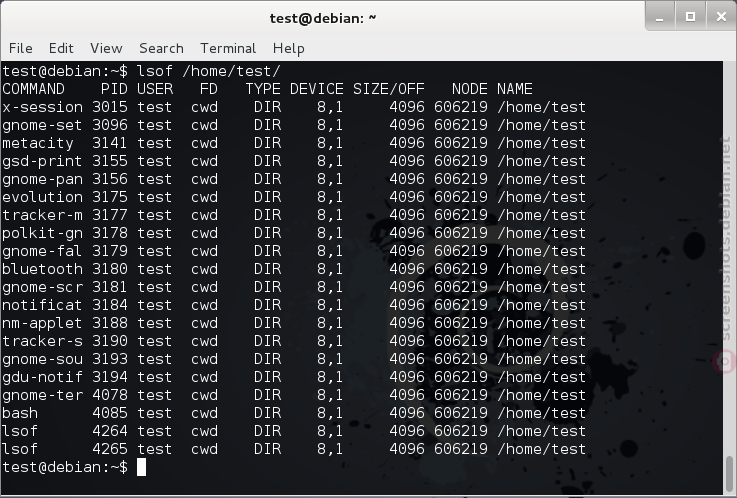The image size is (737, 498).
Task: Click the 'nm-applet' command entry
Action: [42, 323]
